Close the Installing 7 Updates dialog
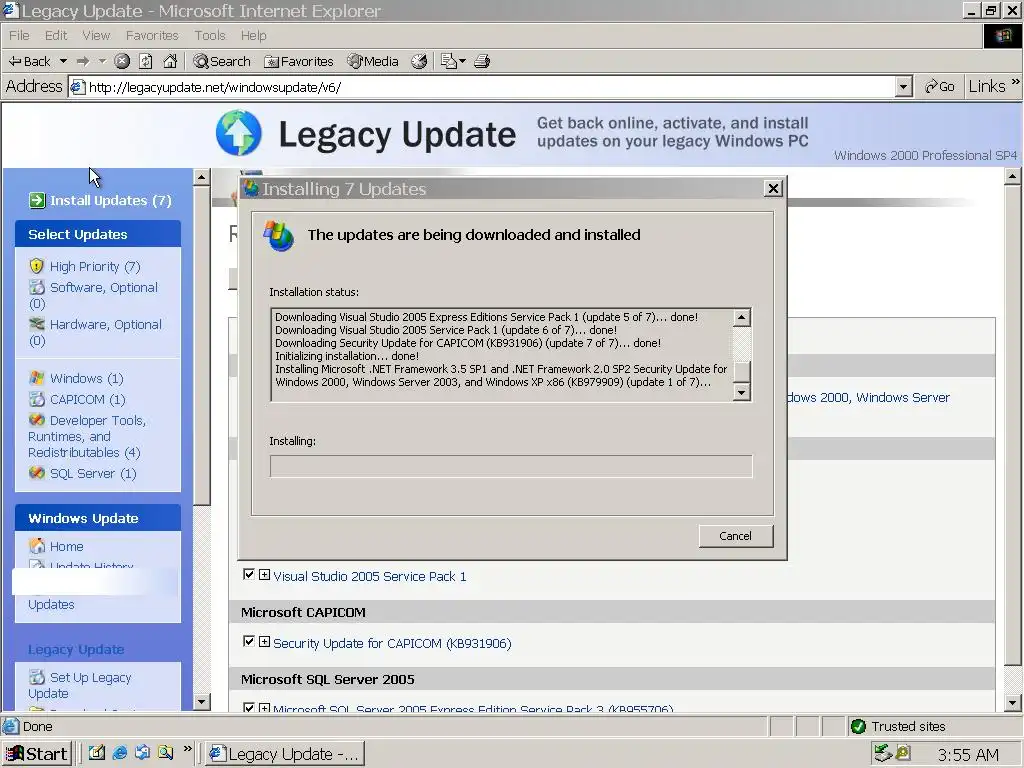The image size is (1024, 768). click(x=773, y=189)
